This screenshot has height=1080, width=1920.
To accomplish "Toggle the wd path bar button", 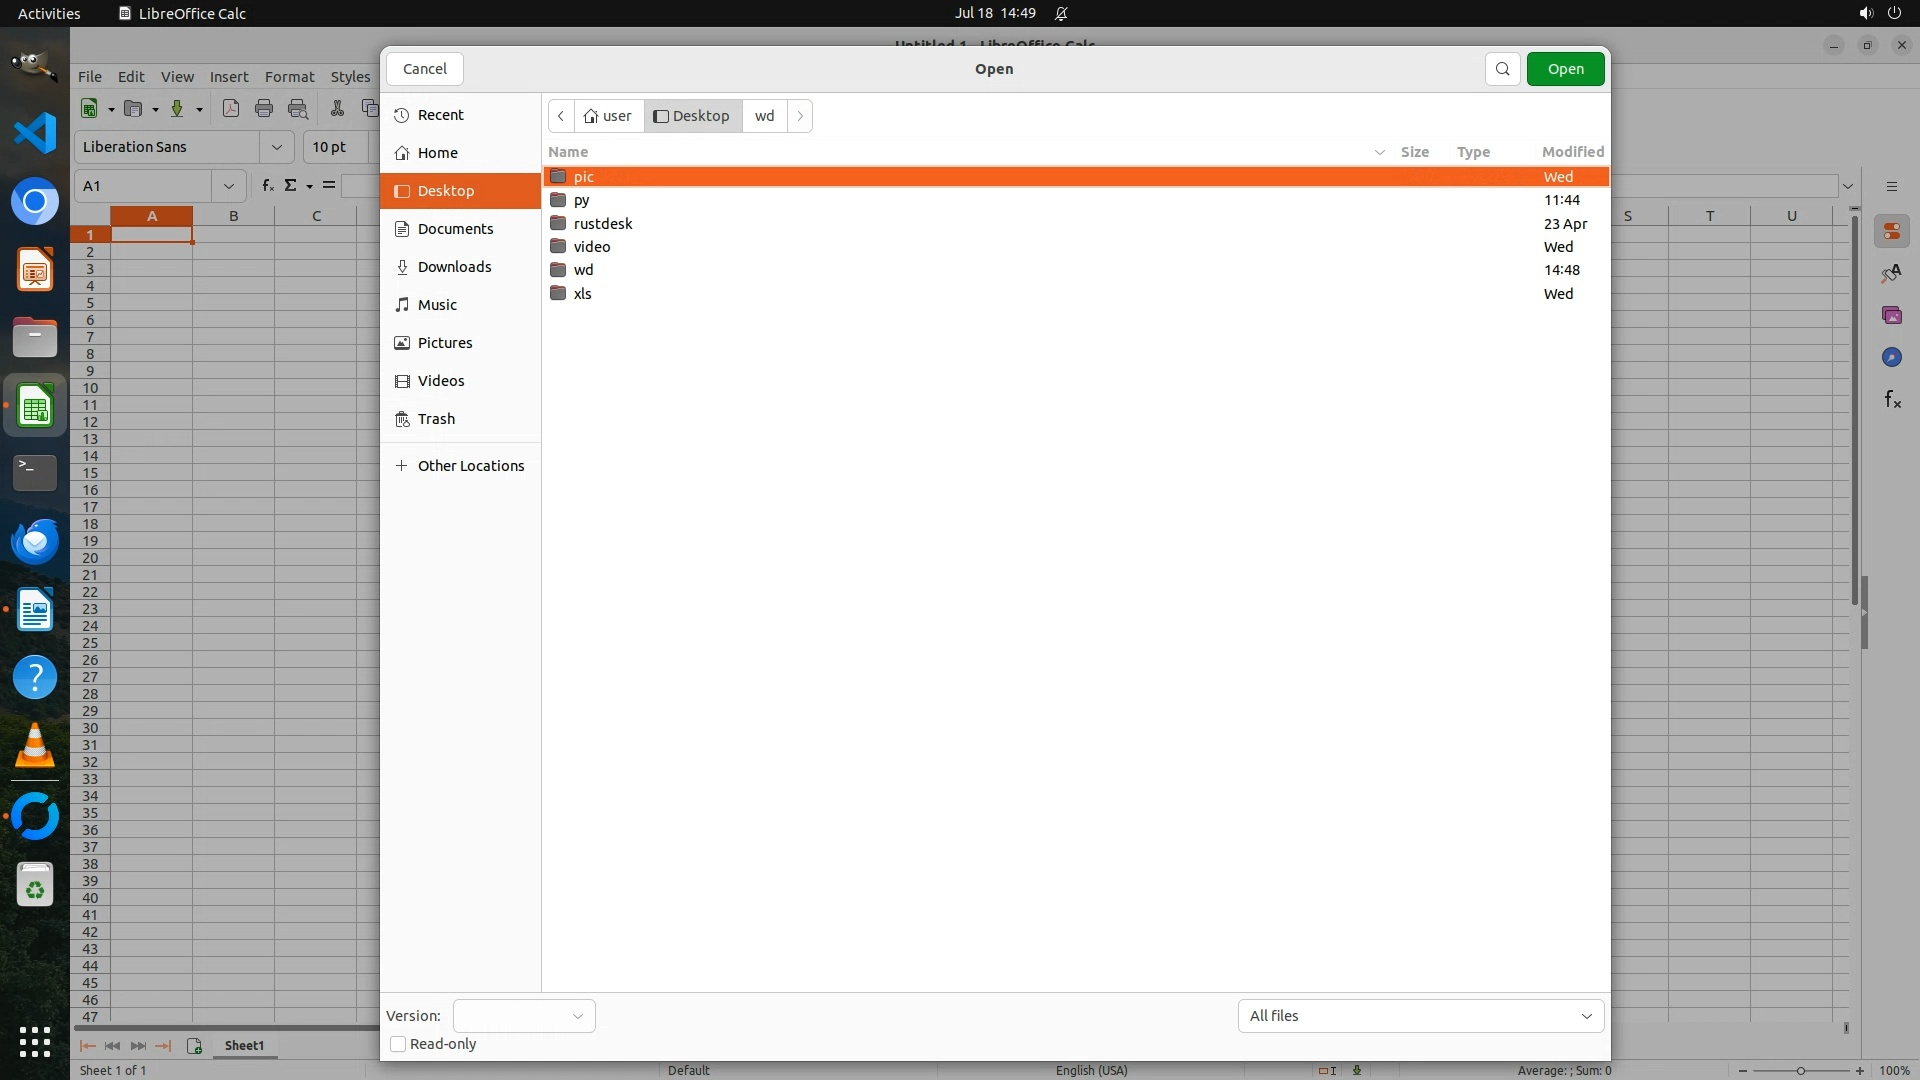I will (x=764, y=116).
